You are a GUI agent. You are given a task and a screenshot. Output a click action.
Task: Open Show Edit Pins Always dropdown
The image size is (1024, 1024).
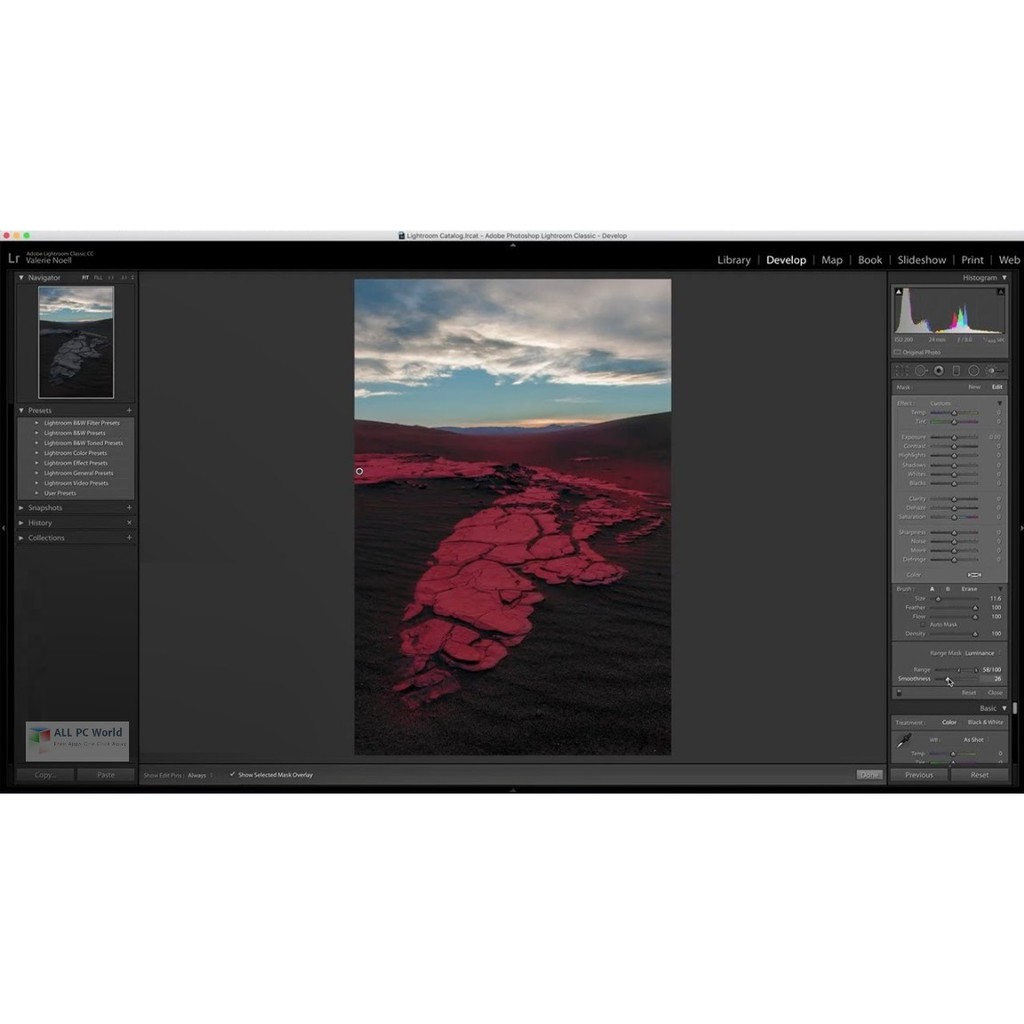[x=200, y=775]
